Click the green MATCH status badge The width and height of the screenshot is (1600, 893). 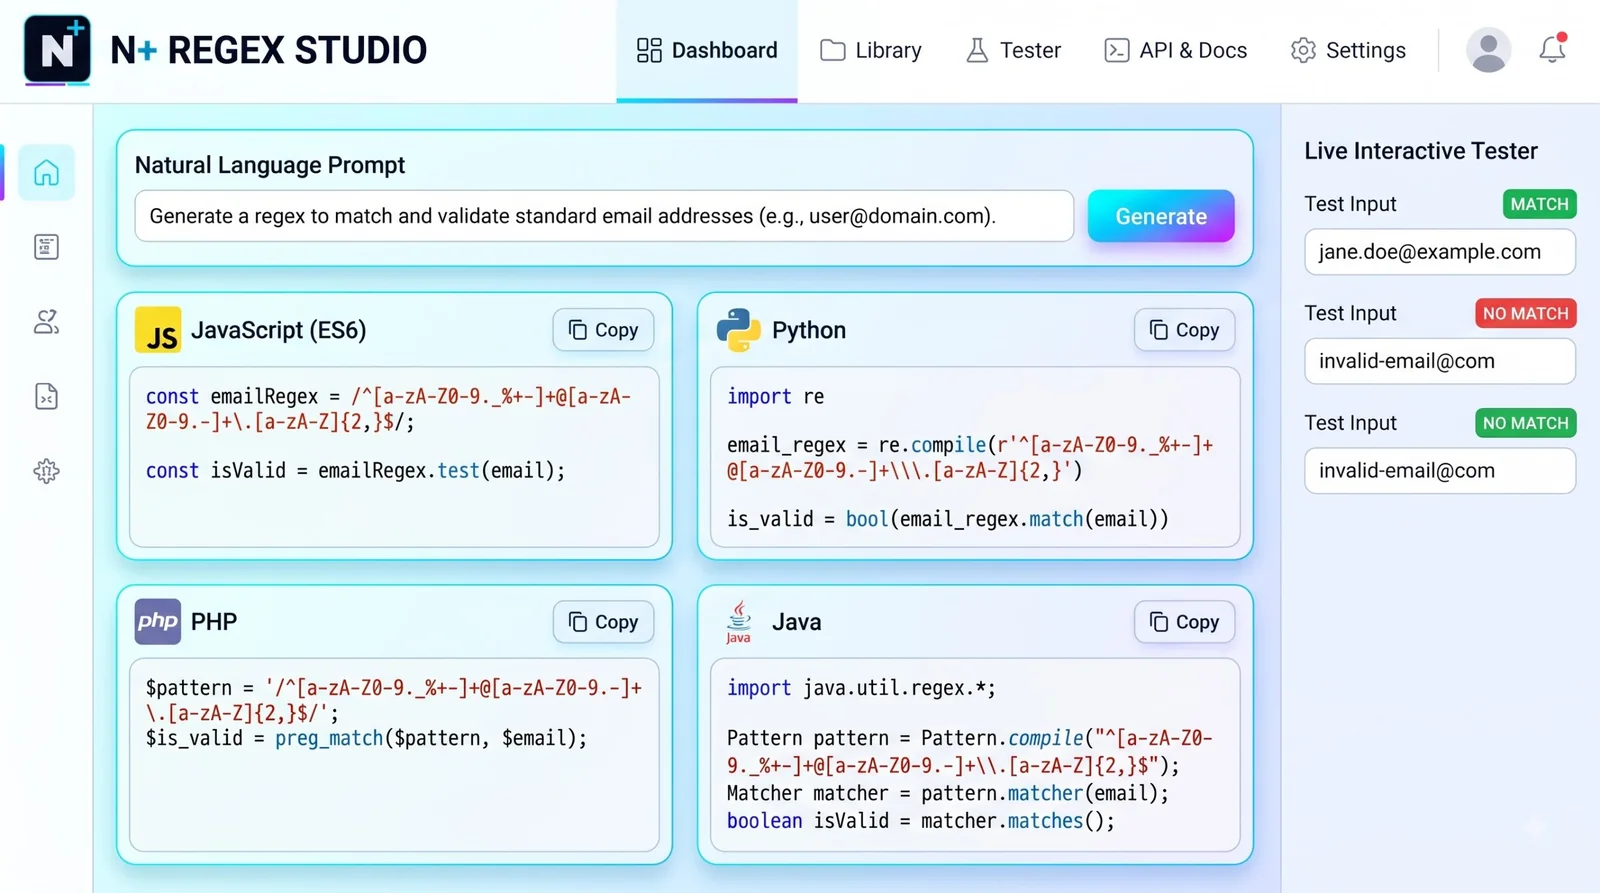click(x=1539, y=204)
